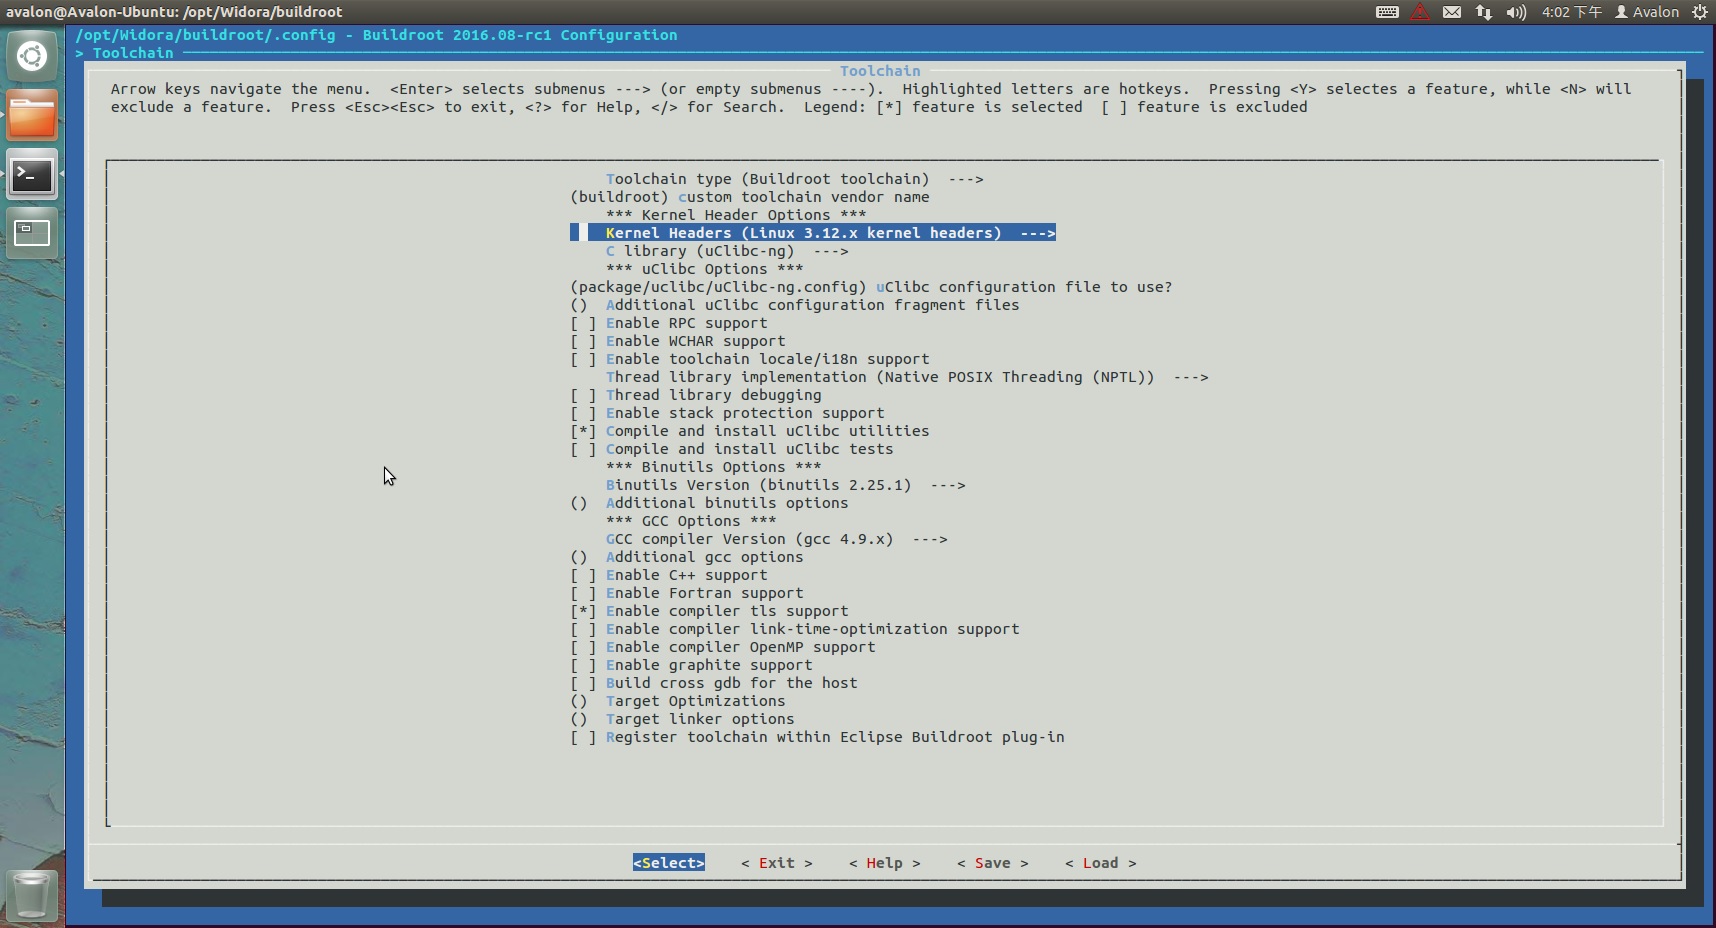This screenshot has height=928, width=1716.
Task: Open C library (uClibc-ng) submenu
Action: click(727, 251)
